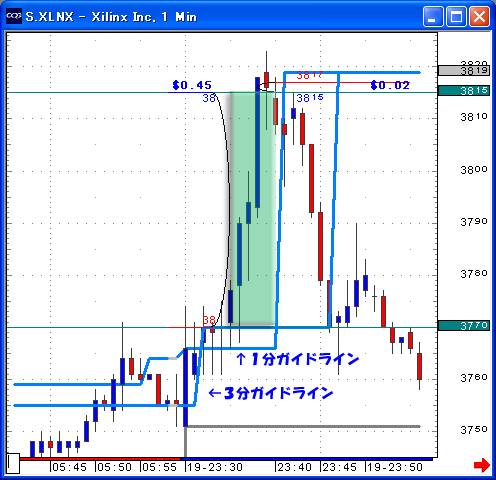Click the 05:50 time axis label

click(x=115, y=467)
